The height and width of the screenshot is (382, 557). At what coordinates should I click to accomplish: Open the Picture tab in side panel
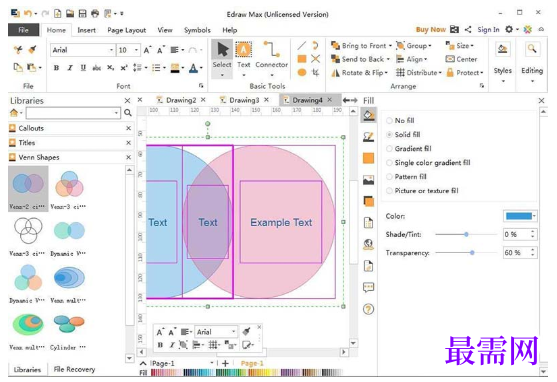tap(368, 180)
